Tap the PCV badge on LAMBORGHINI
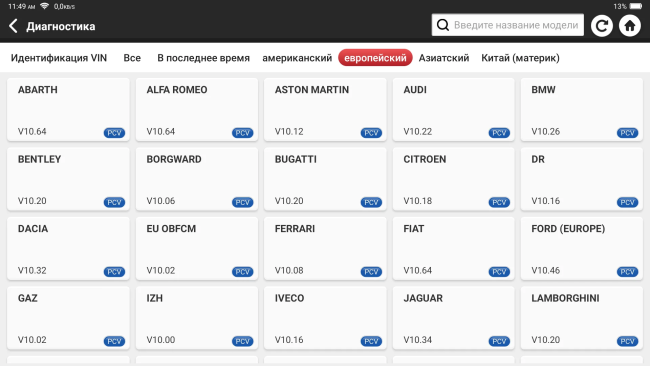The width and height of the screenshot is (650, 366). 628,341
